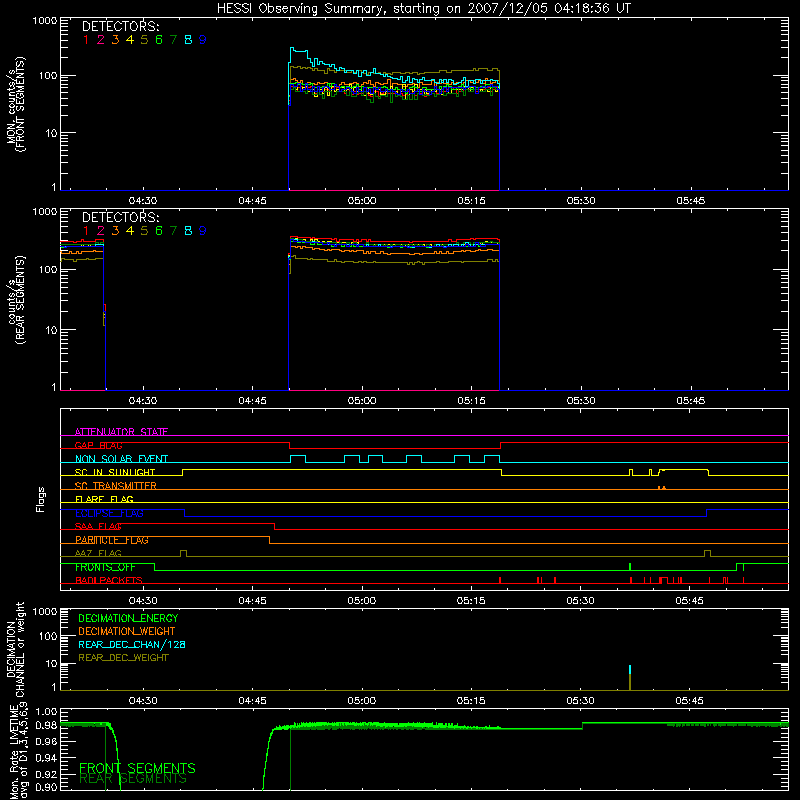Click the olive flag label below PARTICLE_FLAG

click(98, 553)
